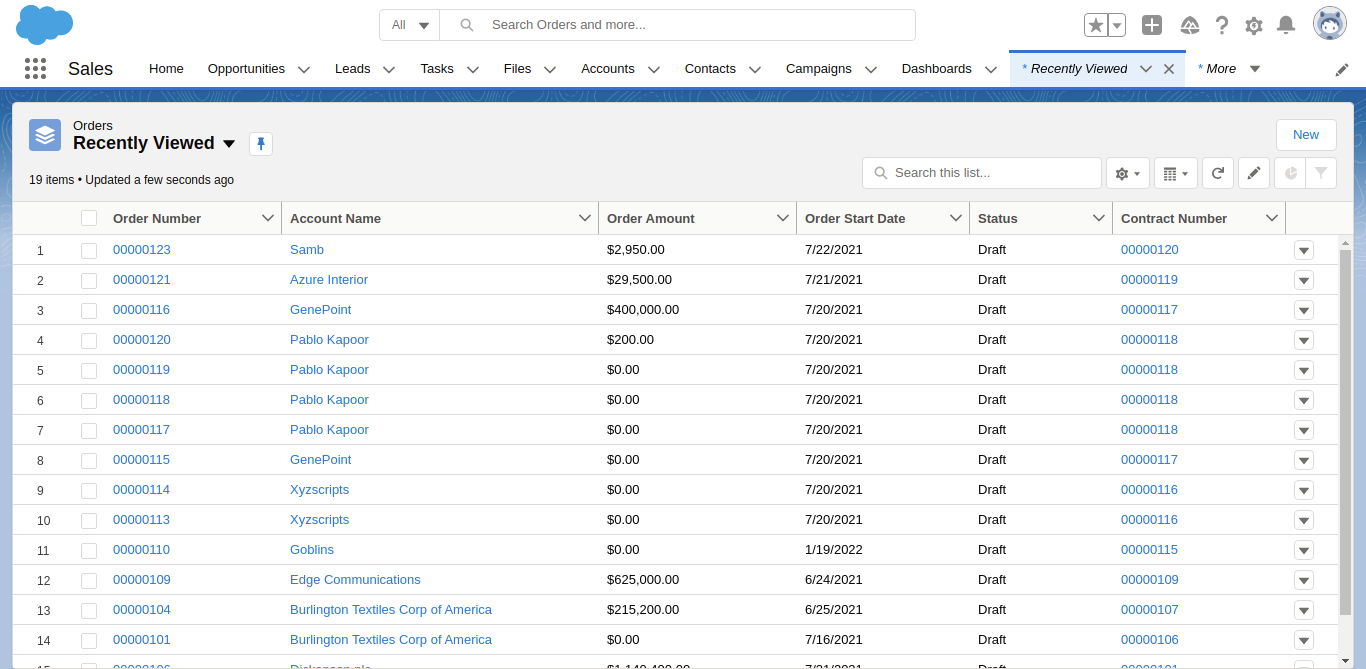The width and height of the screenshot is (1366, 669).
Task: Open the More navigation menu
Action: point(1229,69)
